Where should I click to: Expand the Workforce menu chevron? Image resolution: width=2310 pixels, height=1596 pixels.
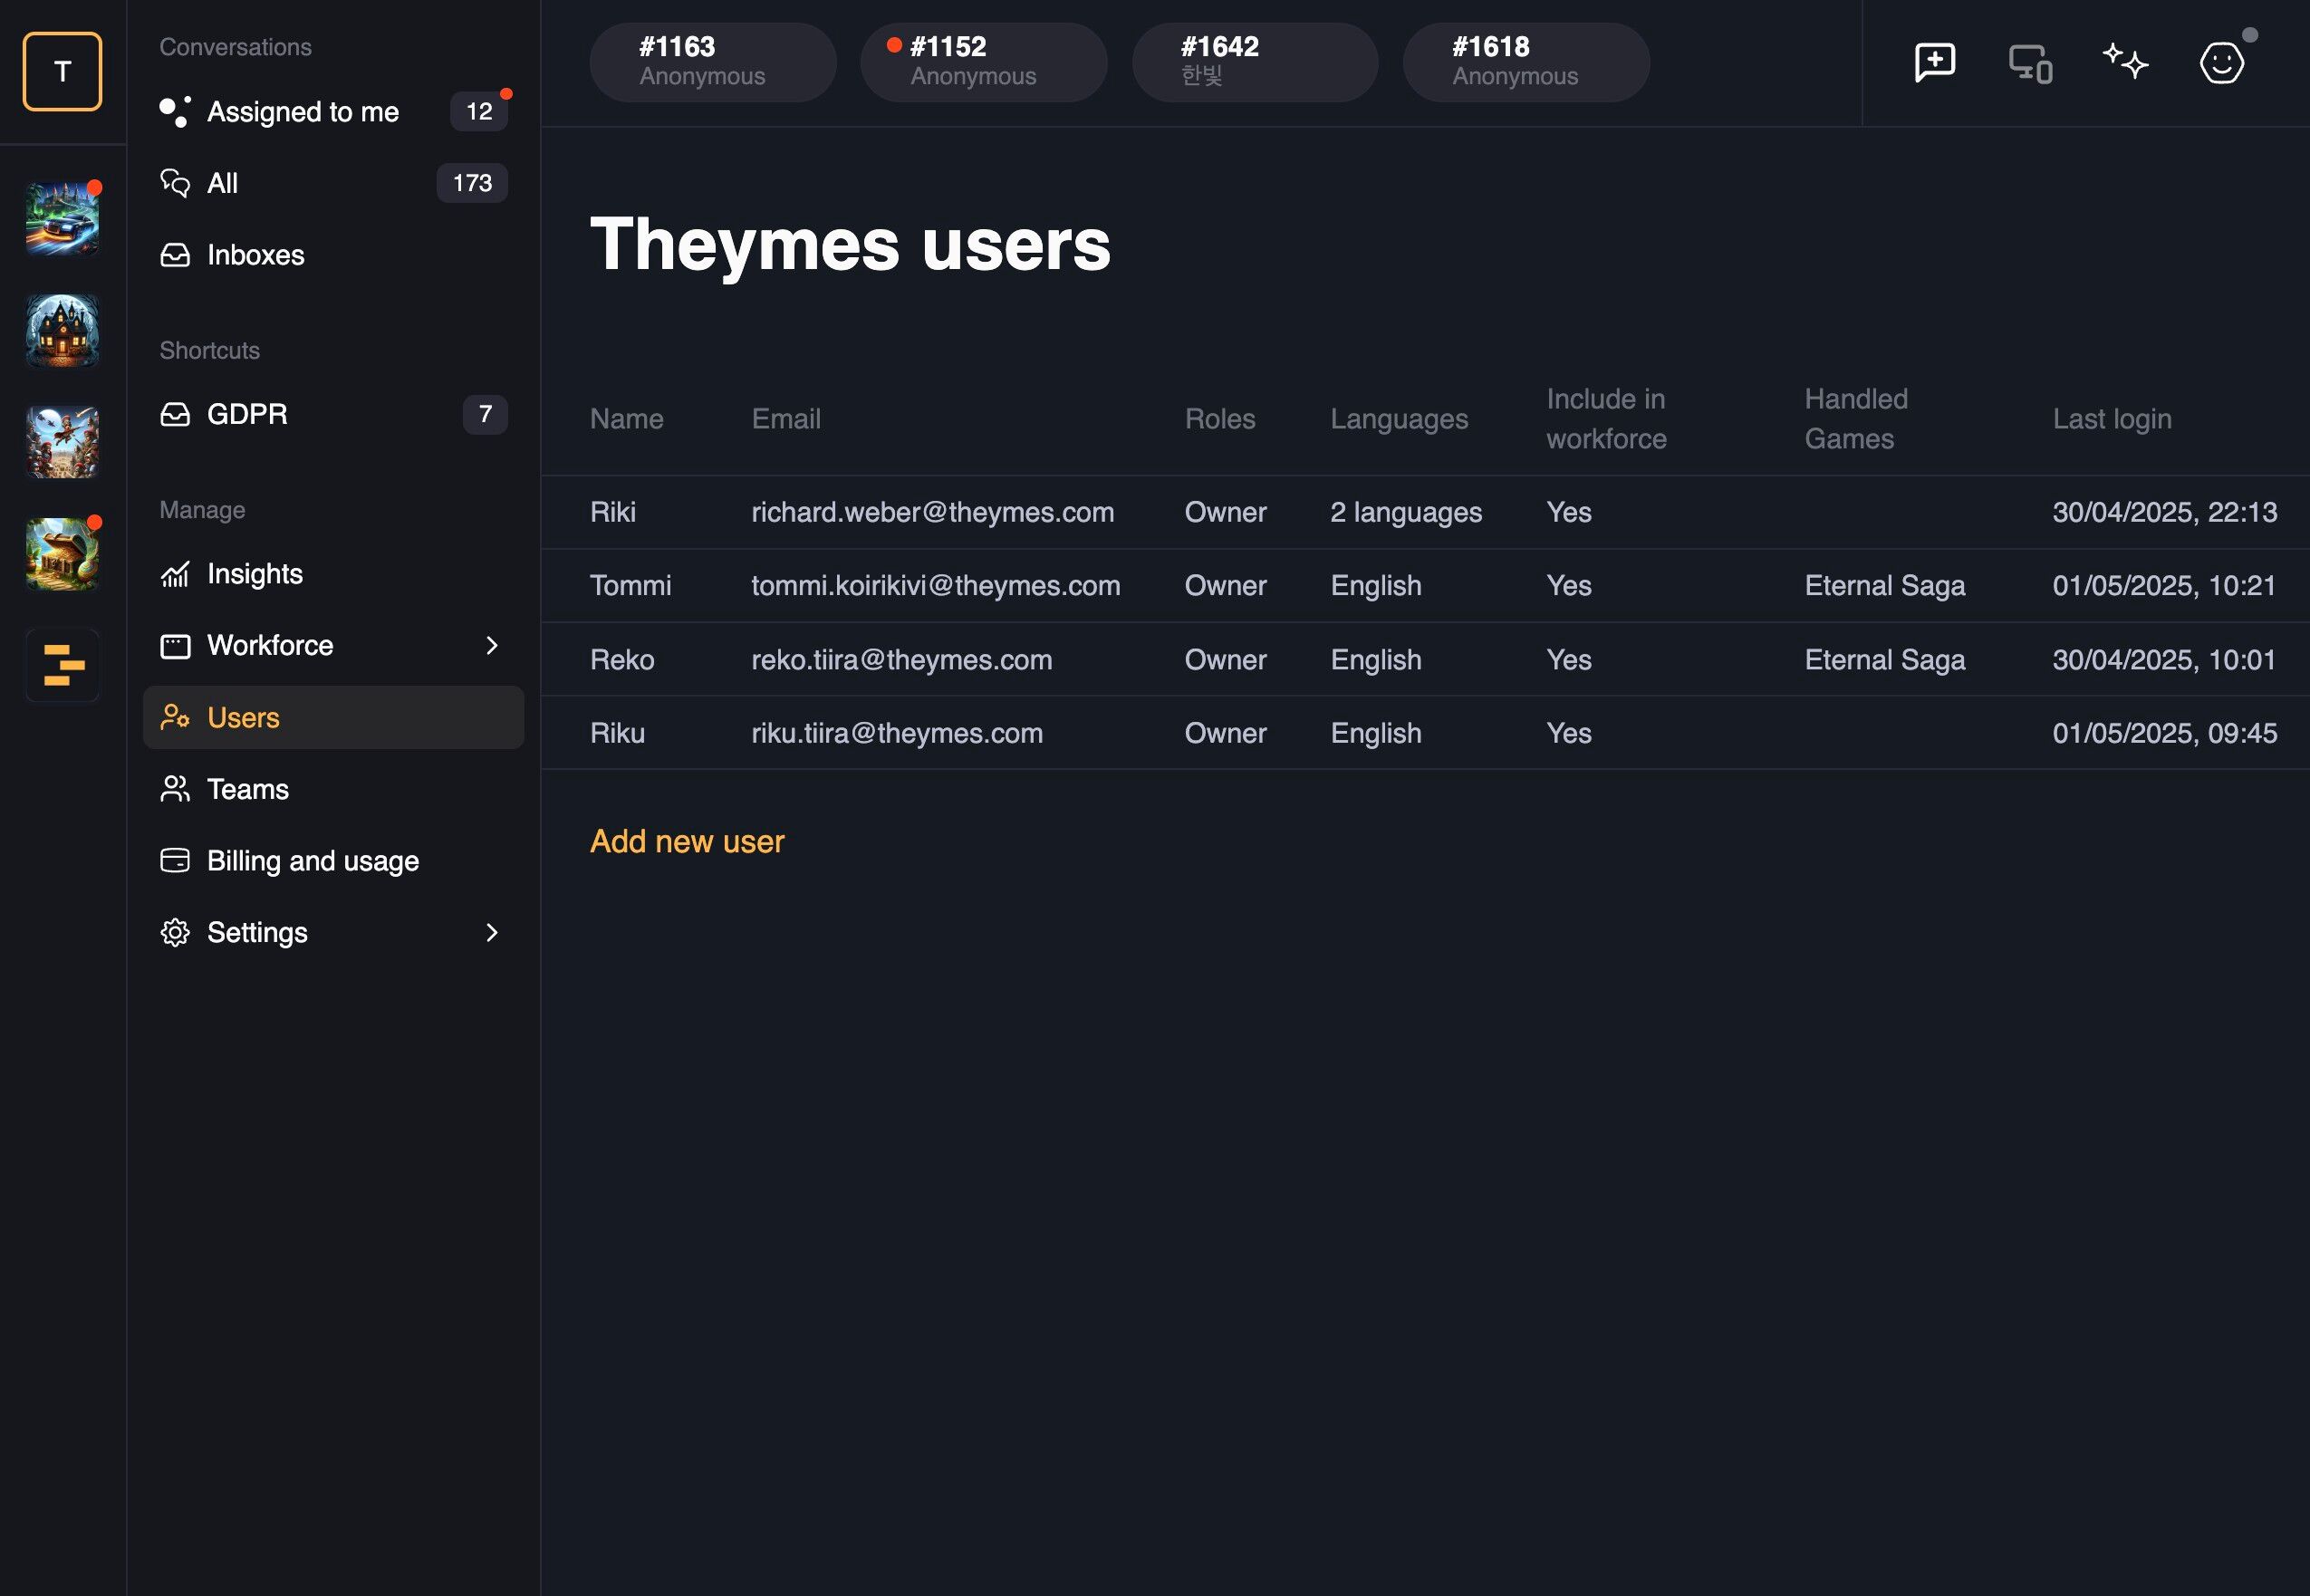point(491,646)
